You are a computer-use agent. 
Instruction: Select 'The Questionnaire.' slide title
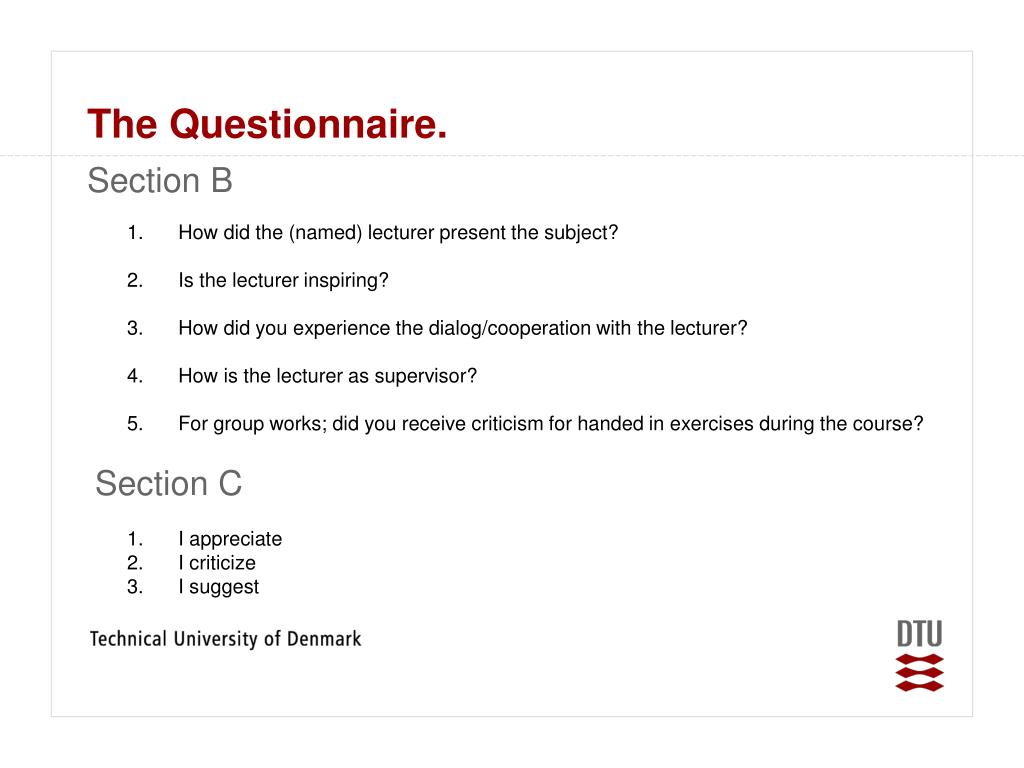267,123
